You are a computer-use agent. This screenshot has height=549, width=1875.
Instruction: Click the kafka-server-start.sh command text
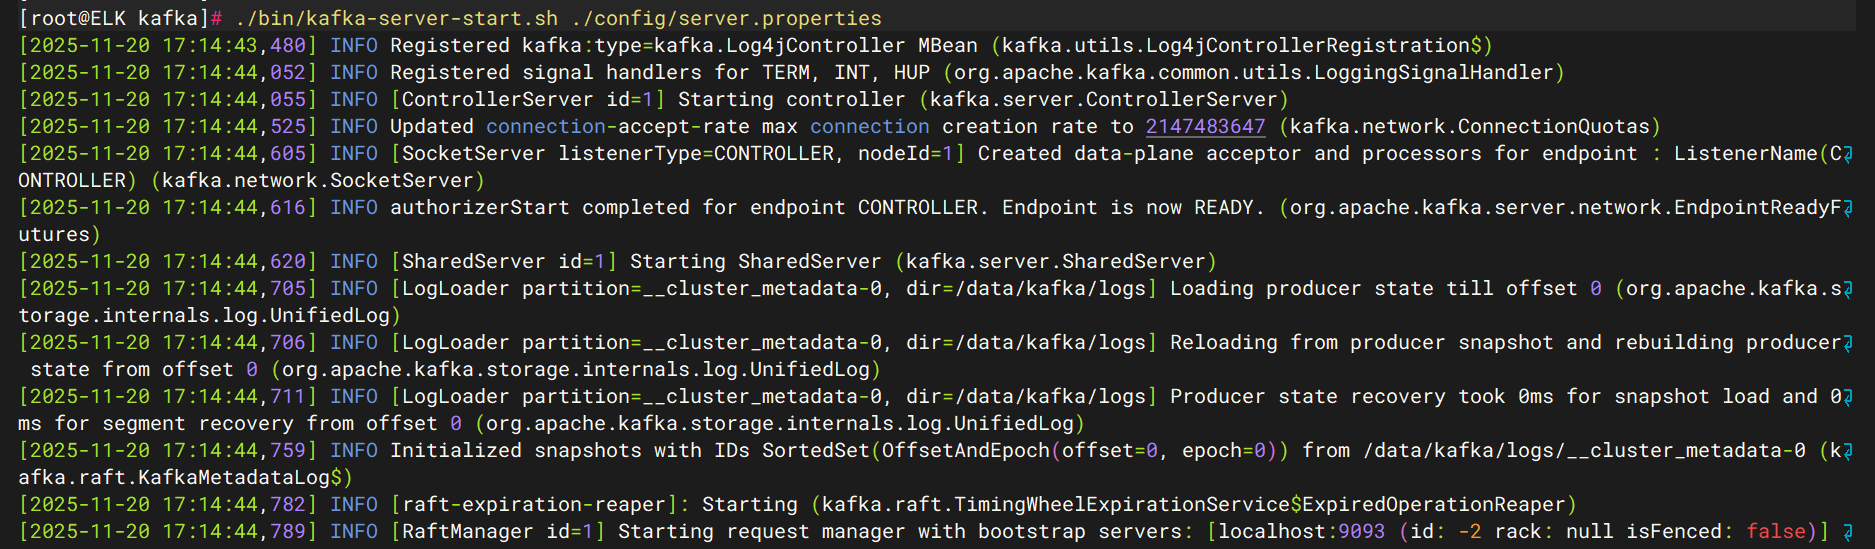pyautogui.click(x=397, y=19)
